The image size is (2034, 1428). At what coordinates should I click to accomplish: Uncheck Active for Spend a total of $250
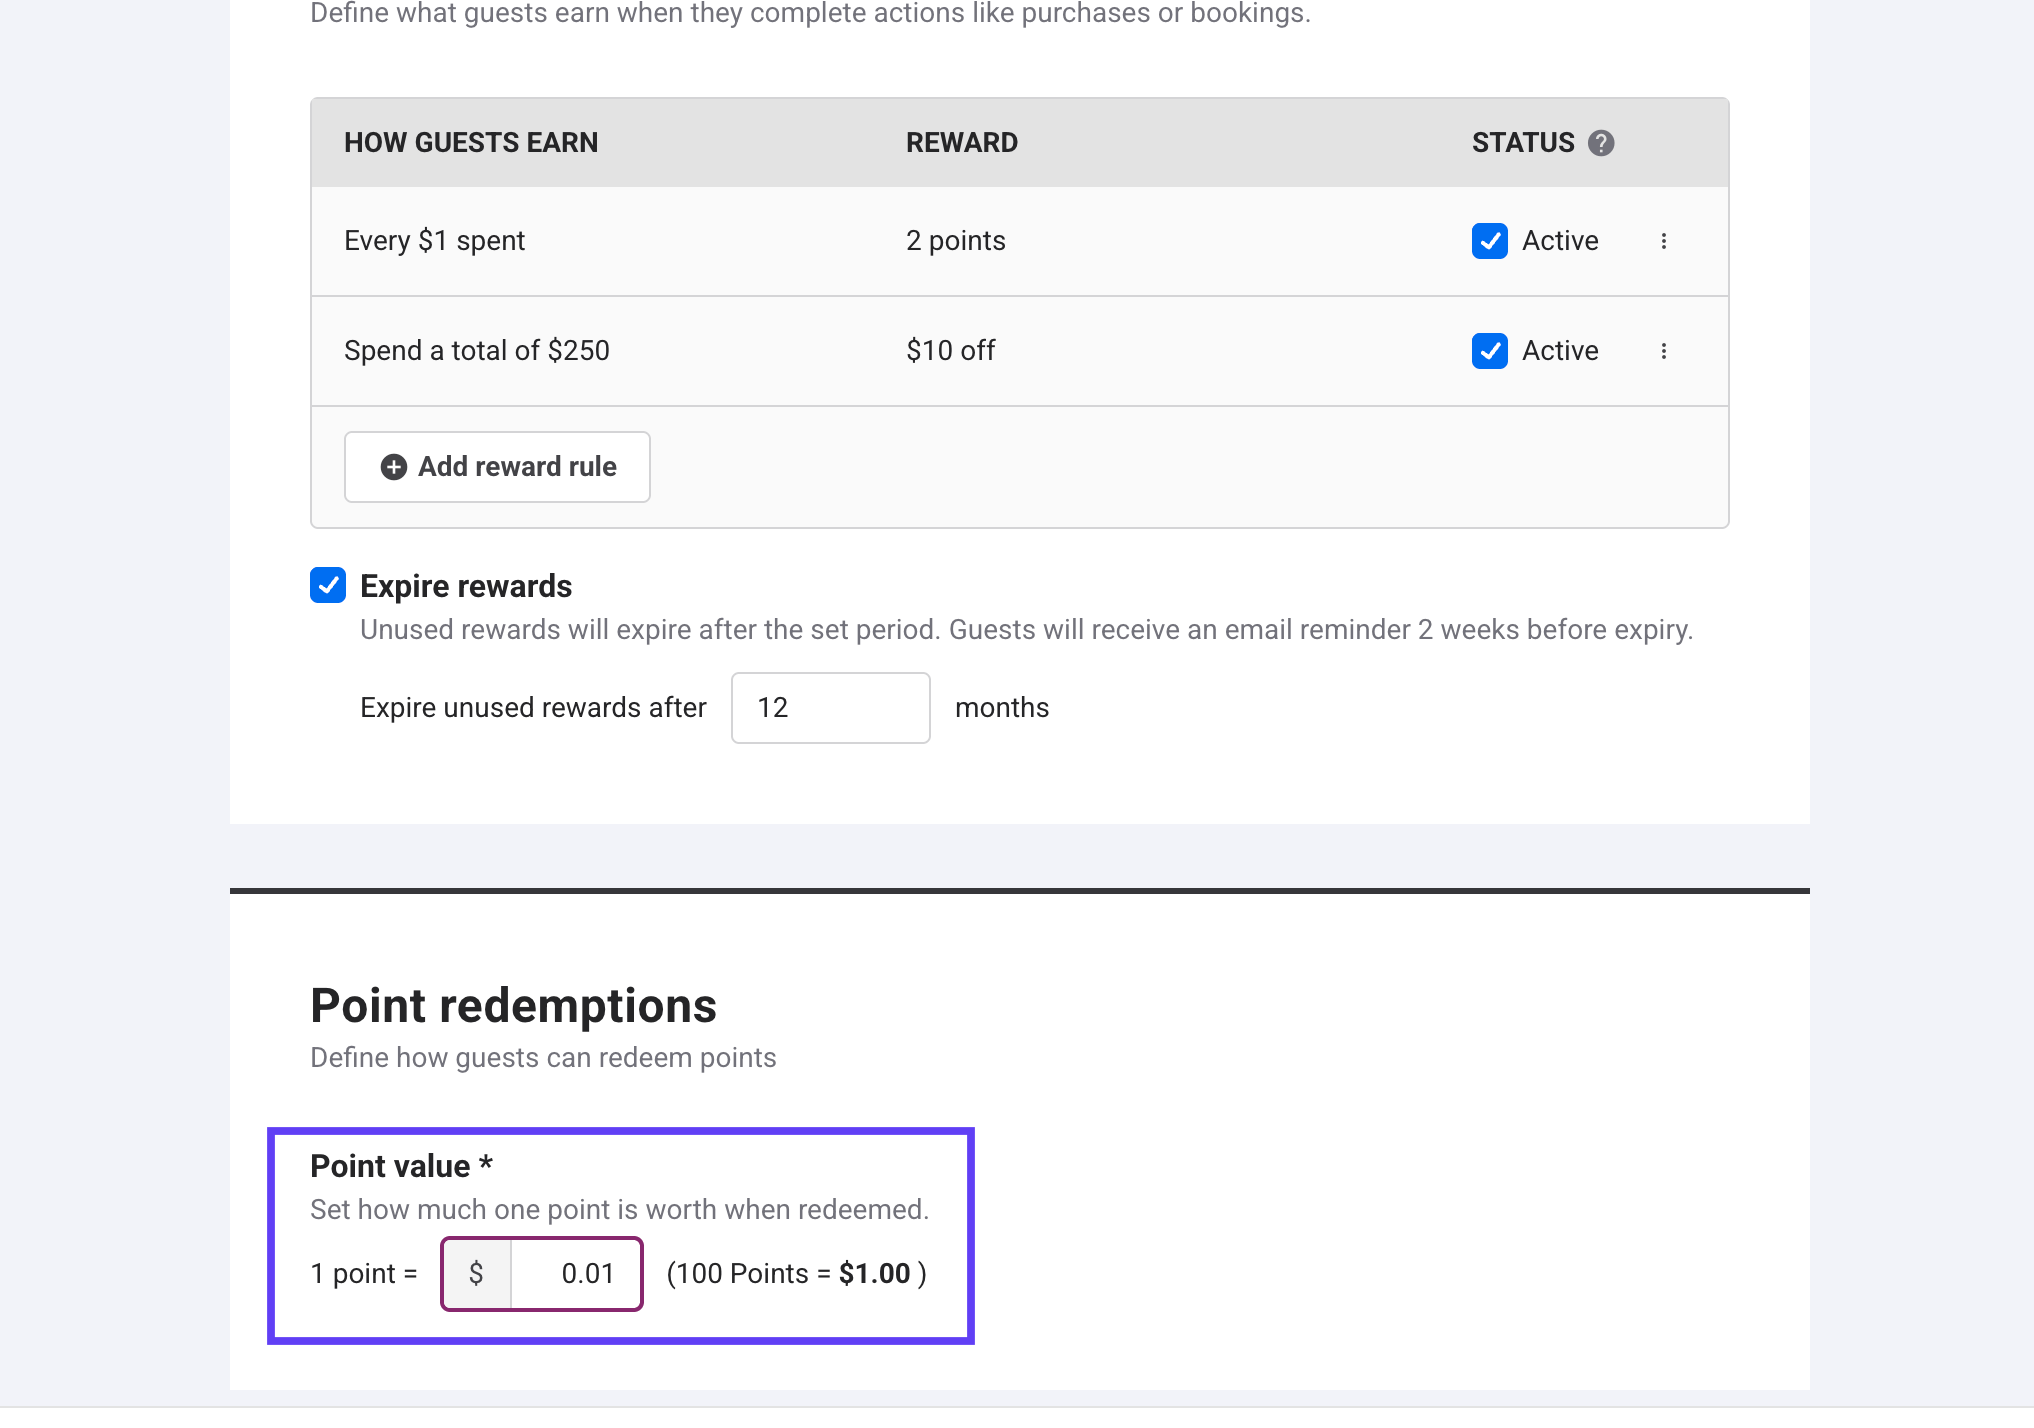coord(1489,351)
